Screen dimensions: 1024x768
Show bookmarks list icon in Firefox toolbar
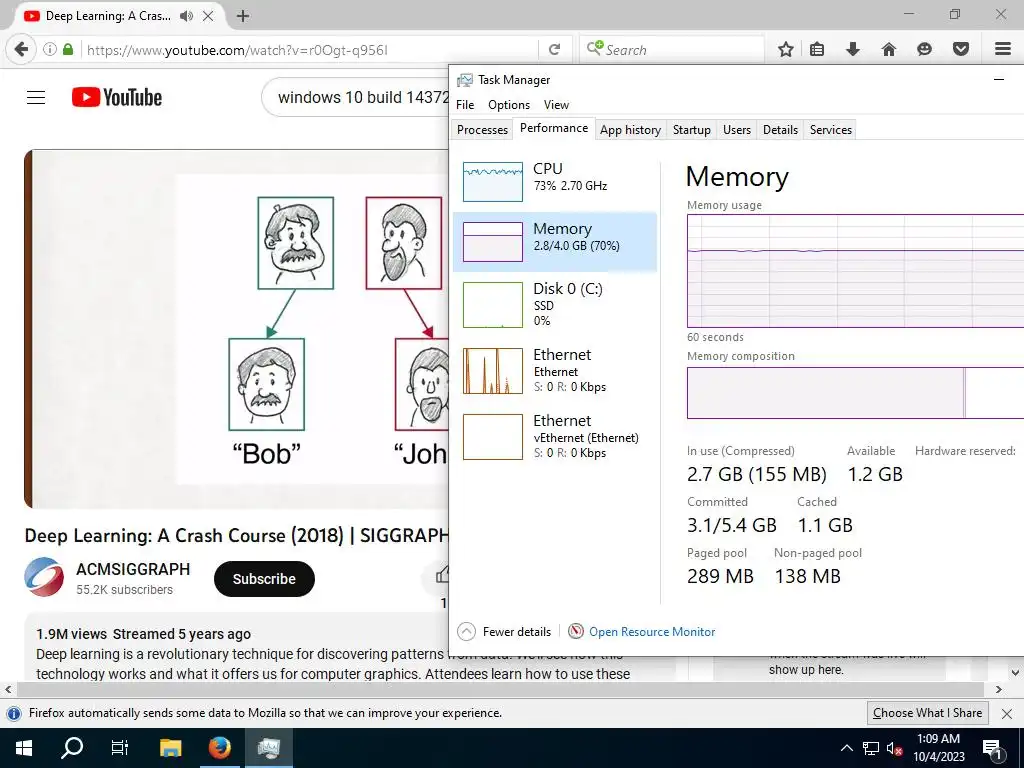tap(816, 50)
